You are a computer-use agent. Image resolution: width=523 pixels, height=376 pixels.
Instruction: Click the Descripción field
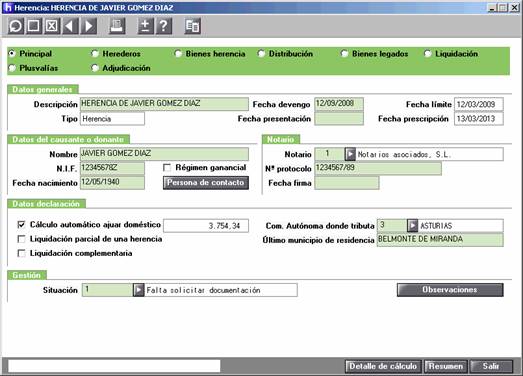(x=164, y=104)
